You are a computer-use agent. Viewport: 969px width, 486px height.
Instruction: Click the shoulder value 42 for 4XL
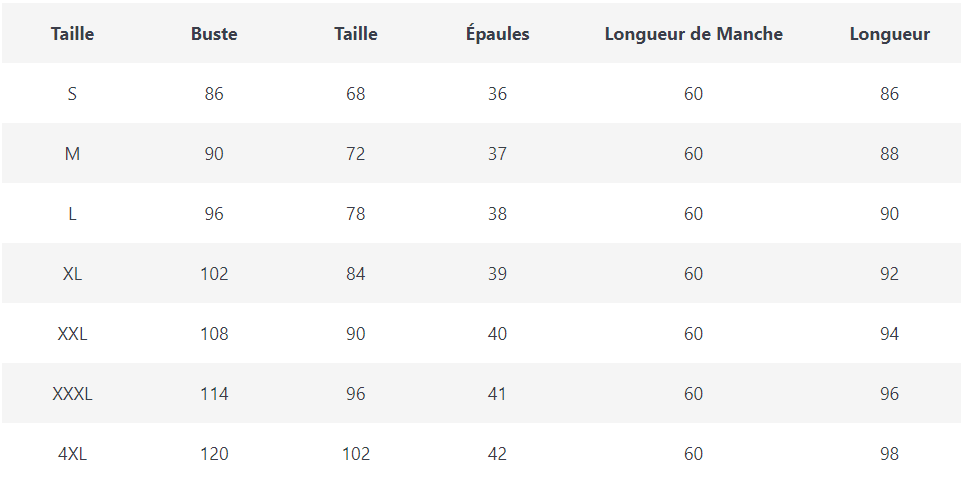[x=497, y=454]
